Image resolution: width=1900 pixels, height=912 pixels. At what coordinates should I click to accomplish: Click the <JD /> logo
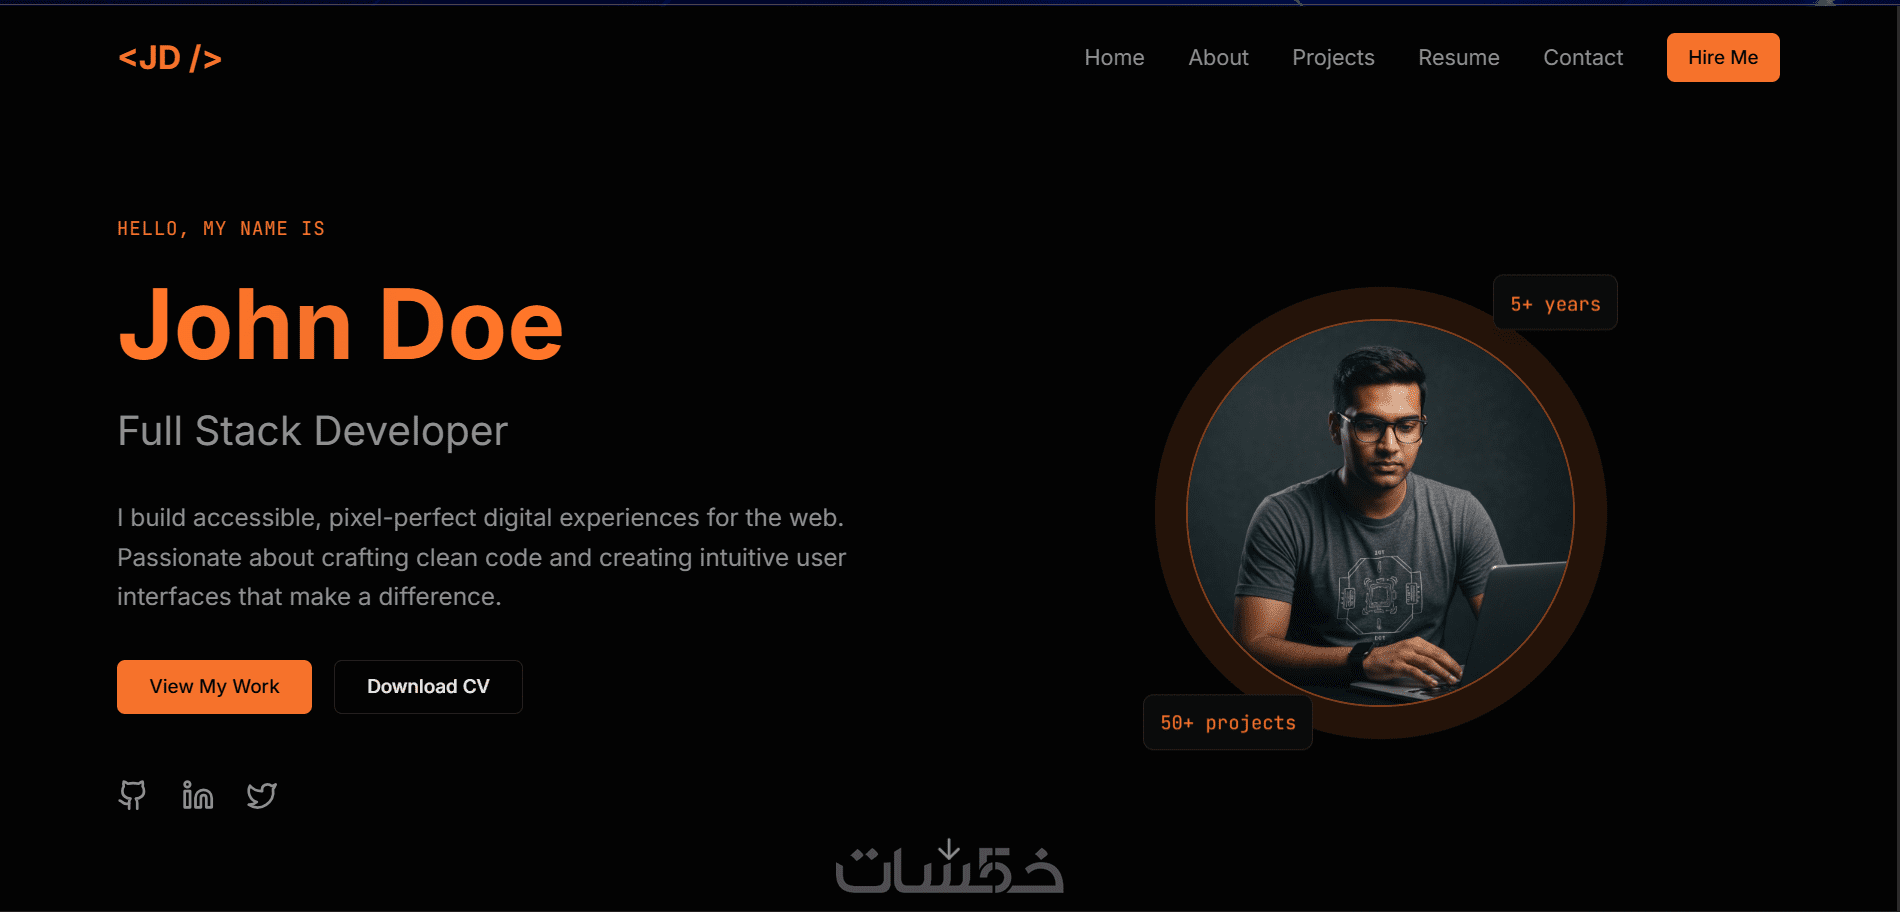170,58
